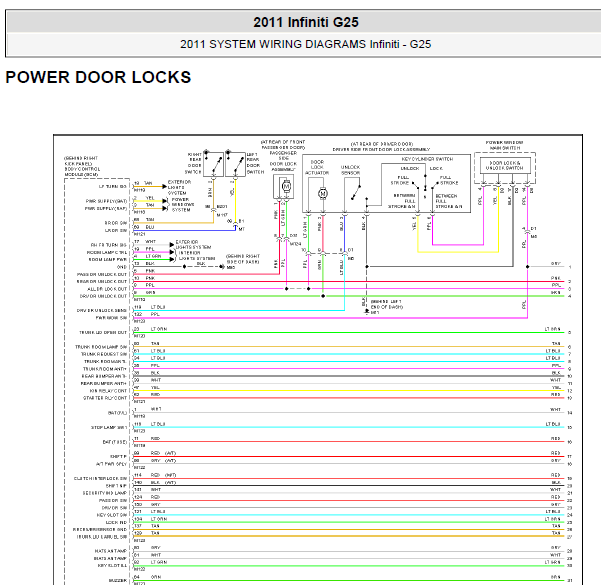Select the 'POWER WINDOW MAIN SWITCH' label
This screenshot has width=601, height=585.
point(504,145)
